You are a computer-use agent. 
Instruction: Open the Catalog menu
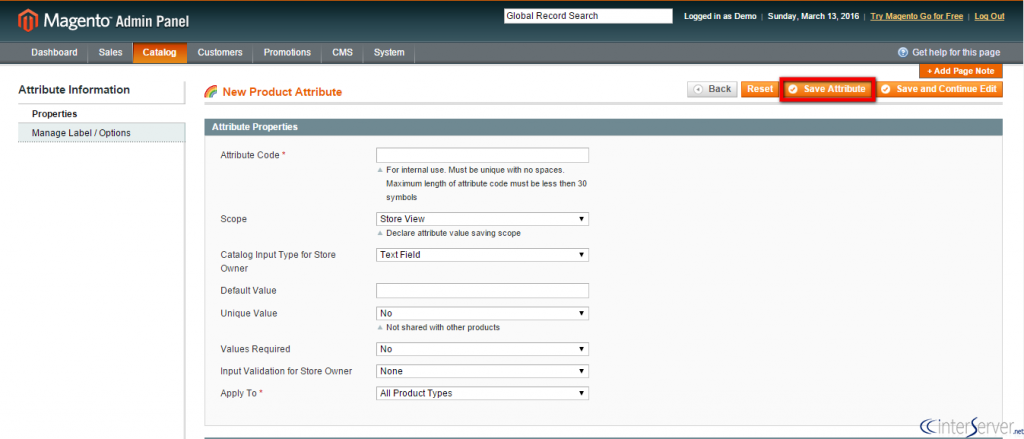(x=159, y=52)
